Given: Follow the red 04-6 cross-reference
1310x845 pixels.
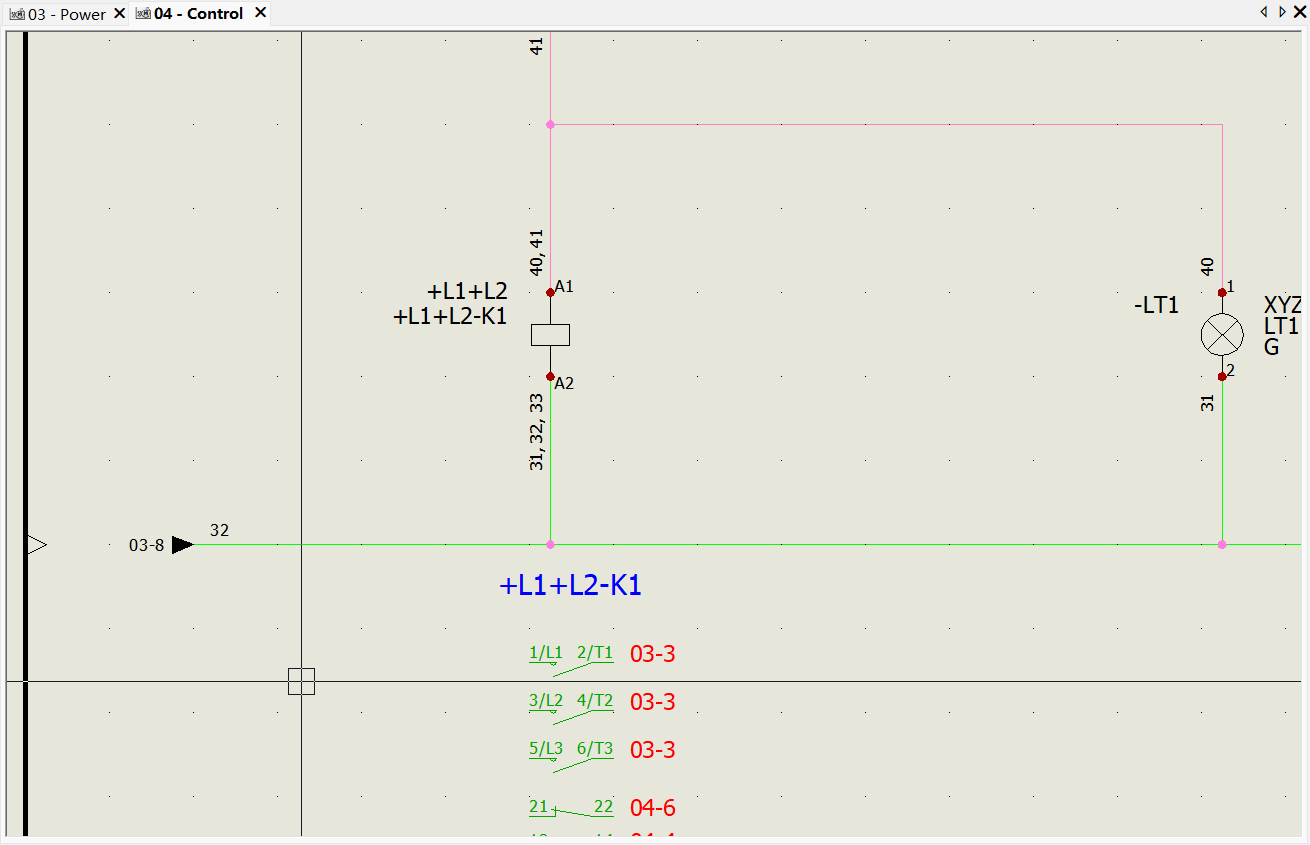Looking at the screenshot, I should click(652, 808).
